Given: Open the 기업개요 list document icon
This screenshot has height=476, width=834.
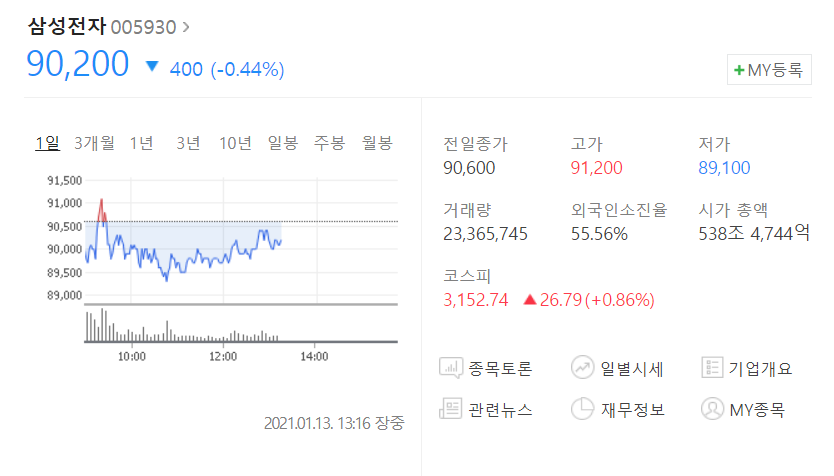Looking at the screenshot, I should (712, 368).
